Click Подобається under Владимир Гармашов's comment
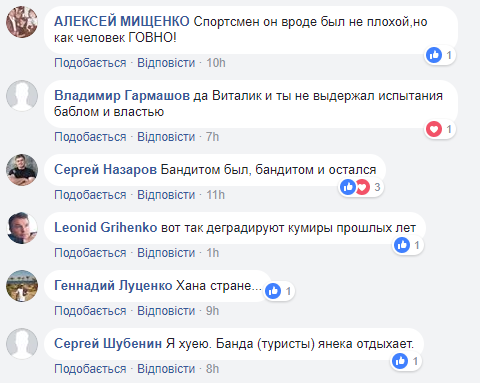 point(90,137)
